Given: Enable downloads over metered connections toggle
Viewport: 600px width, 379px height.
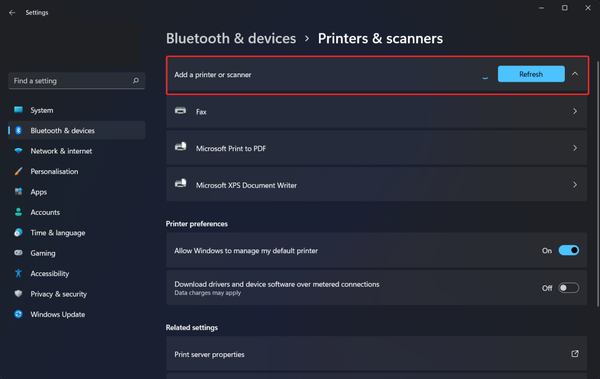Looking at the screenshot, I should 569,288.
